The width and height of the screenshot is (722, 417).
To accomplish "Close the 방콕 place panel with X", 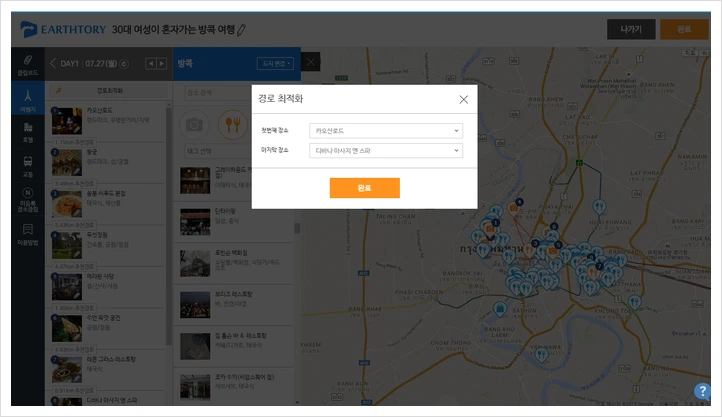I will pyautogui.click(x=311, y=62).
